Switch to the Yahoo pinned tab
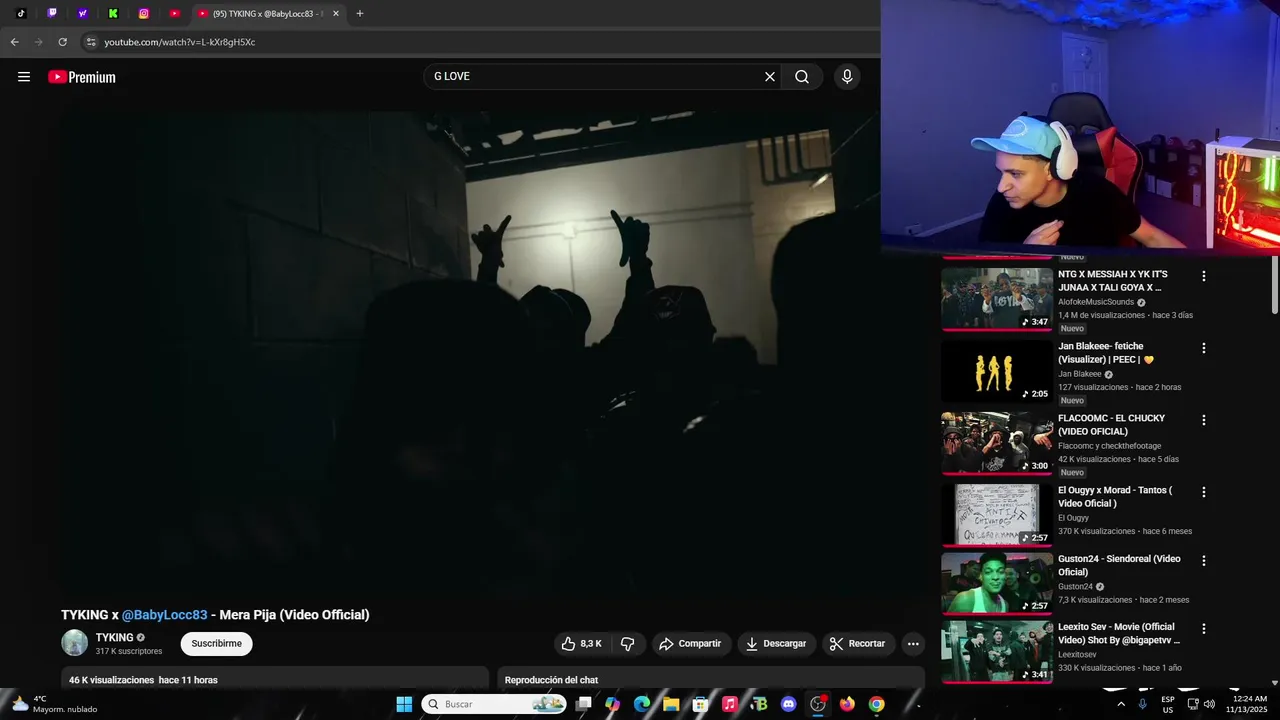This screenshot has height=720, width=1280. coord(82,14)
